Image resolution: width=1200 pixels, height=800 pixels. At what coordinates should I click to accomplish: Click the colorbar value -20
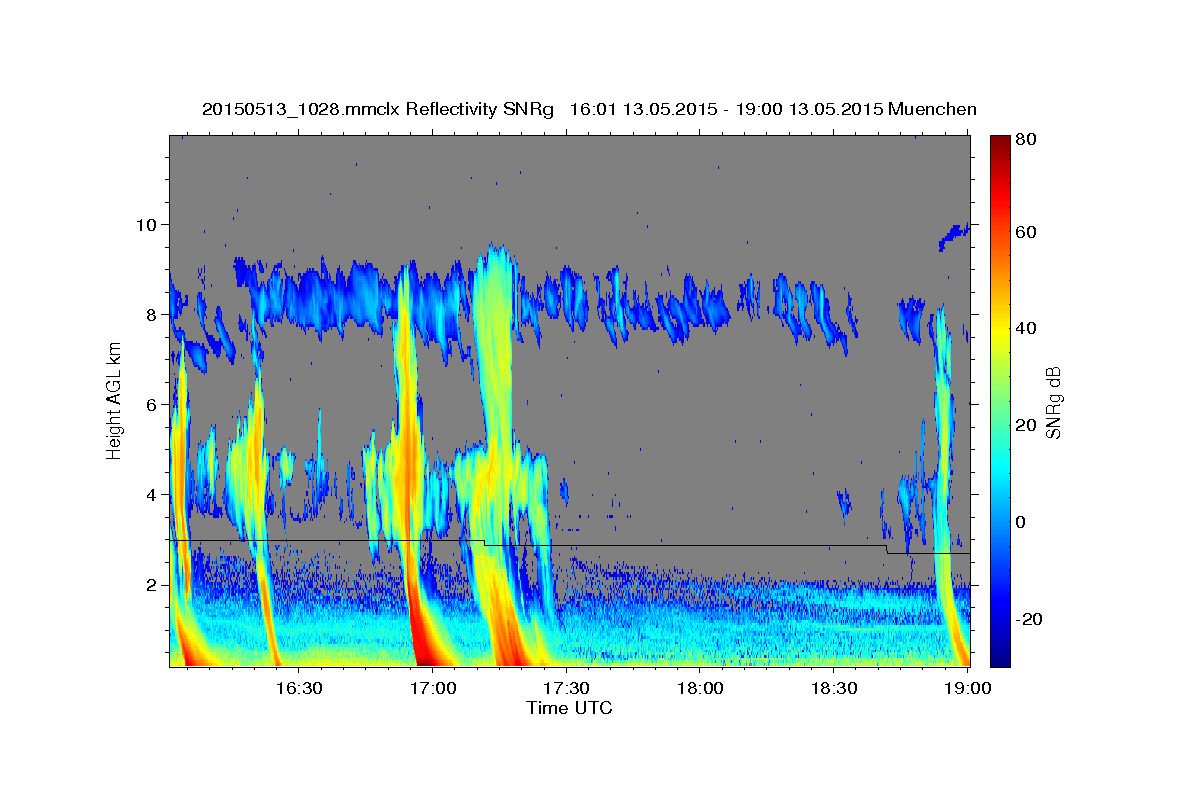(1028, 619)
